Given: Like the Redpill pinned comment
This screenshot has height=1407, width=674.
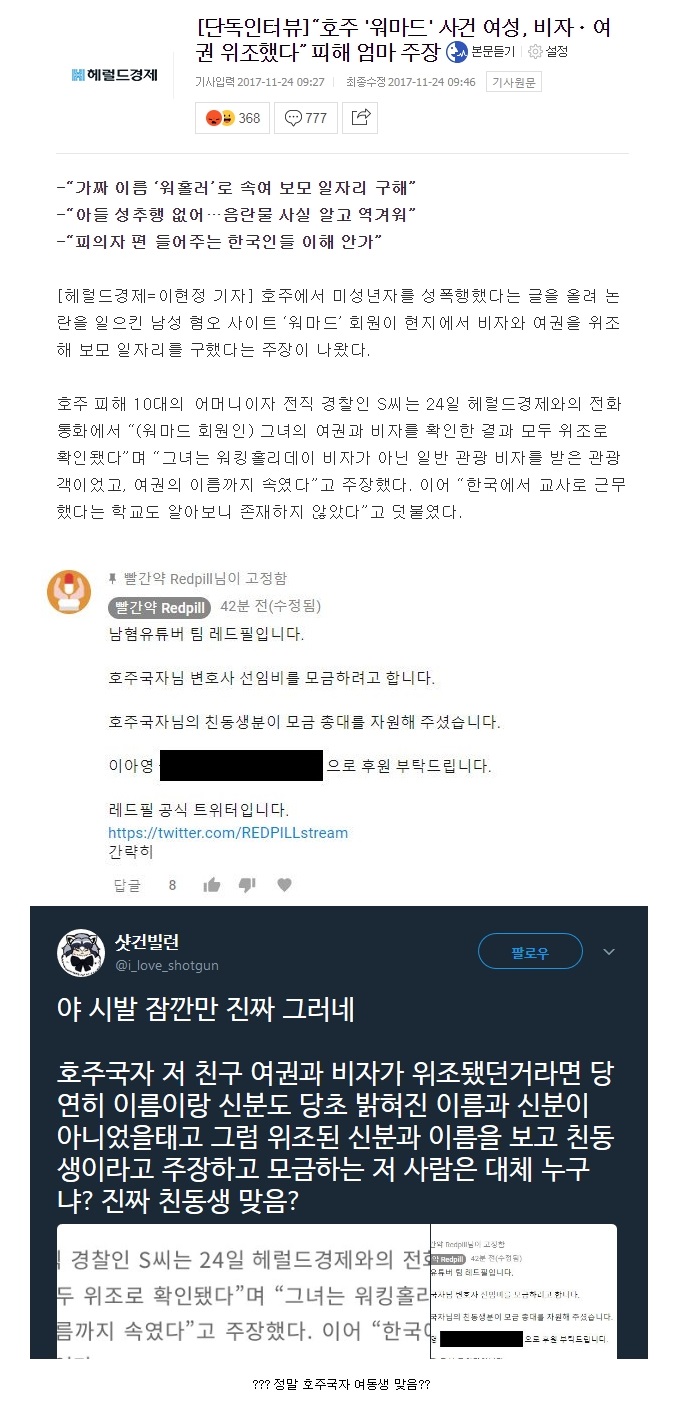Looking at the screenshot, I should point(212,885).
